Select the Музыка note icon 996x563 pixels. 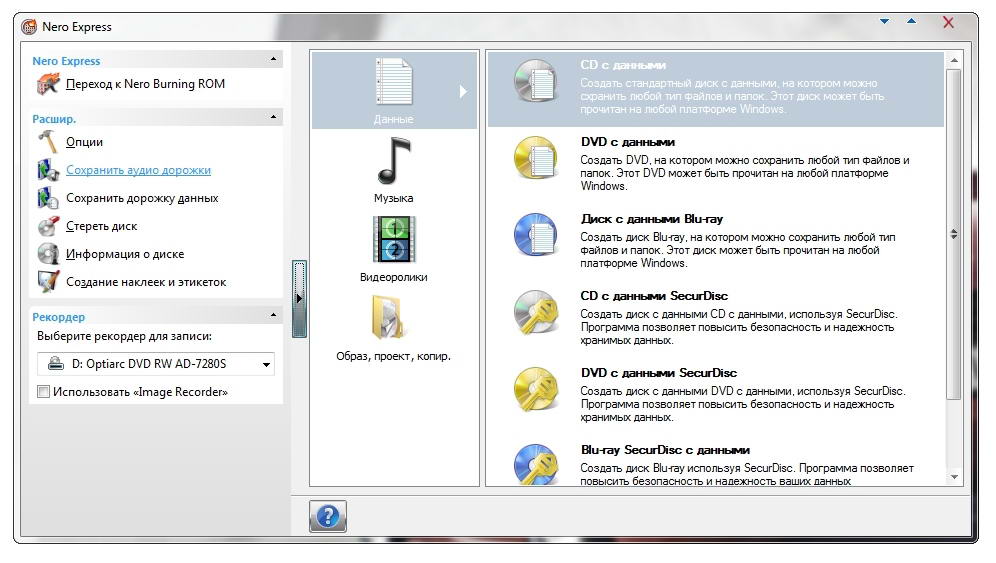[x=394, y=161]
